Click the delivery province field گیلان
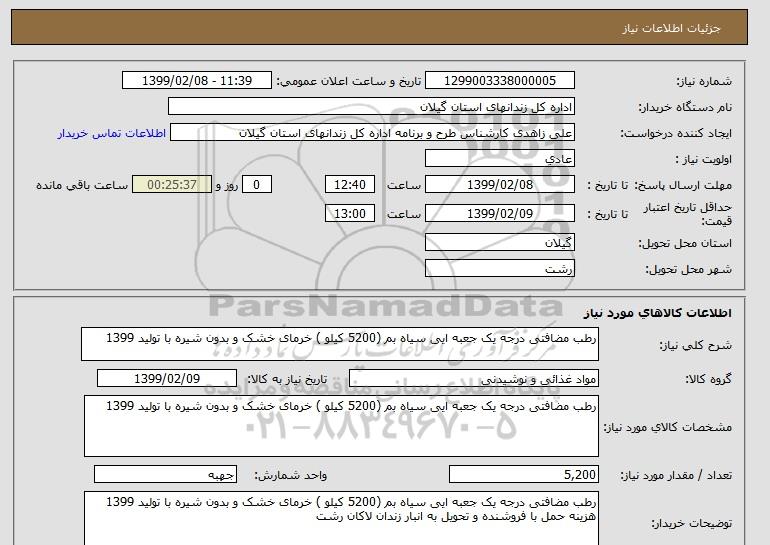This screenshot has height=545, width=770. click(x=499, y=242)
